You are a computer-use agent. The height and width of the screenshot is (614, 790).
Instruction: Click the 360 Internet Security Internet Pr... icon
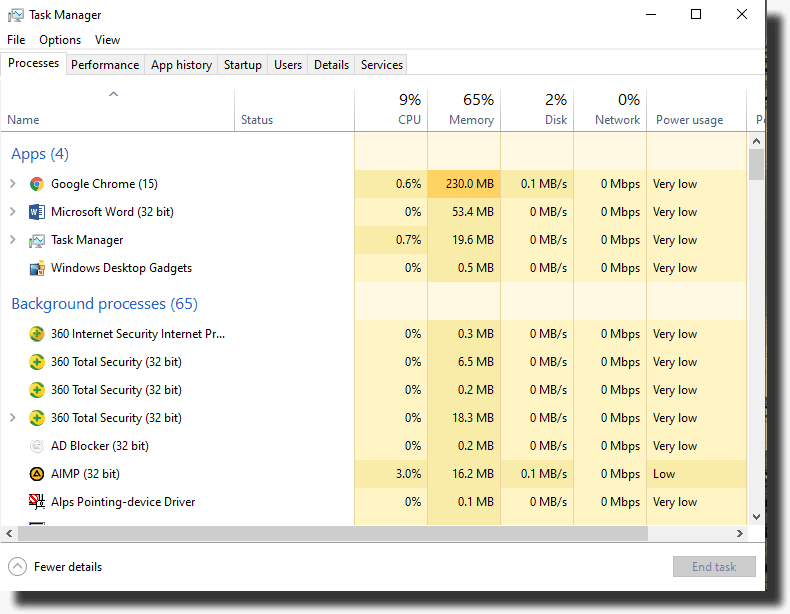pyautogui.click(x=36, y=334)
